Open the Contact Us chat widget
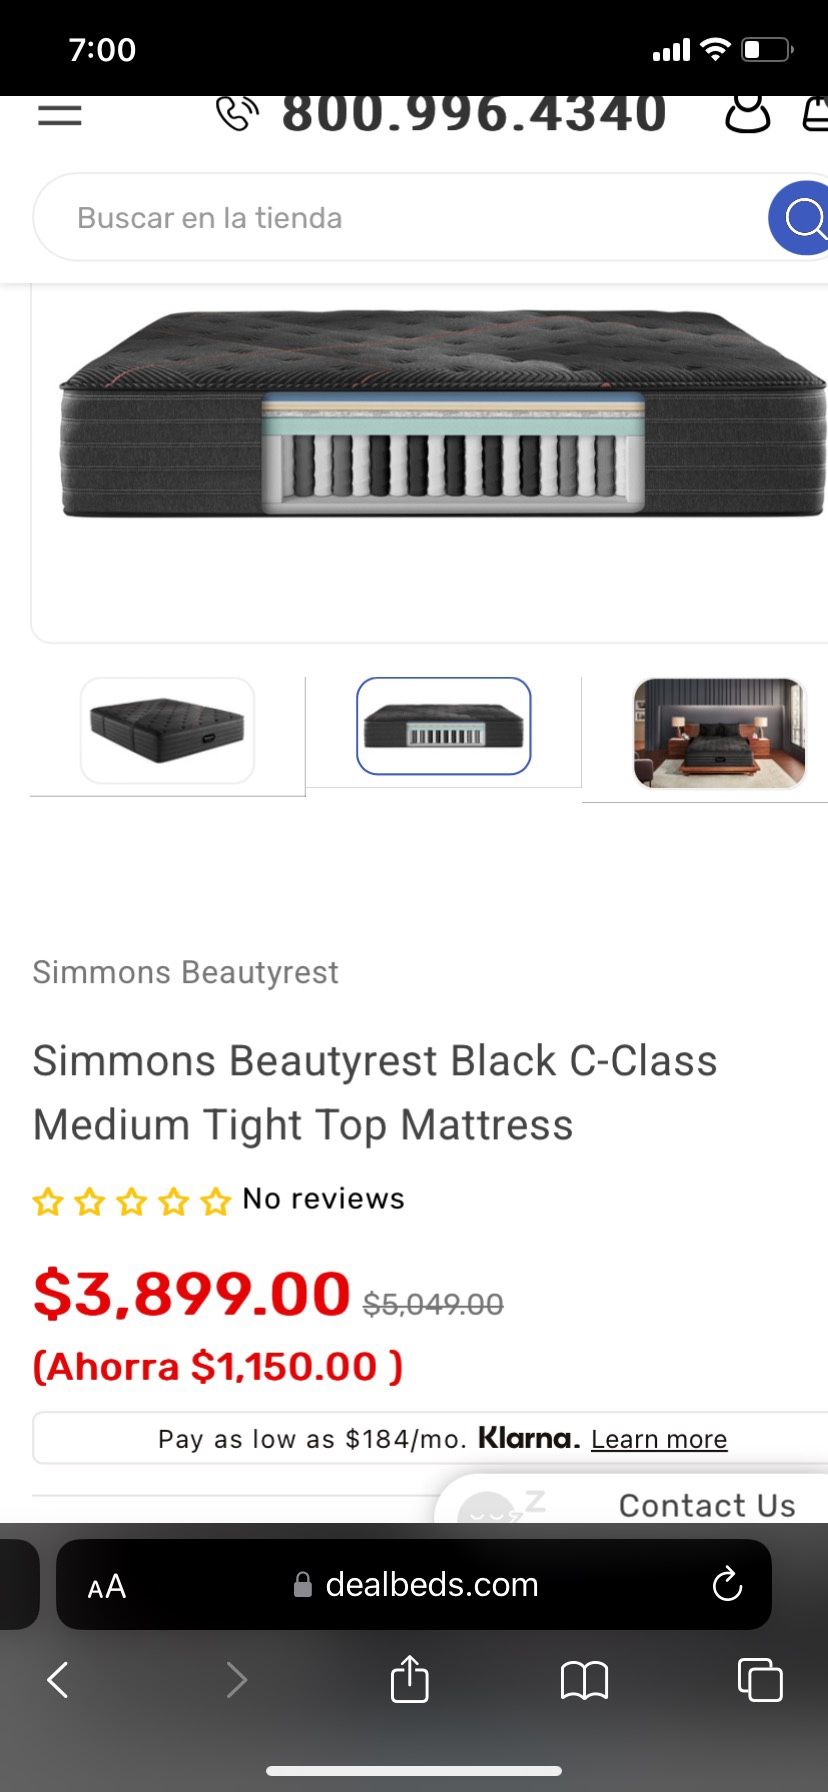The image size is (828, 1792). (x=706, y=1504)
